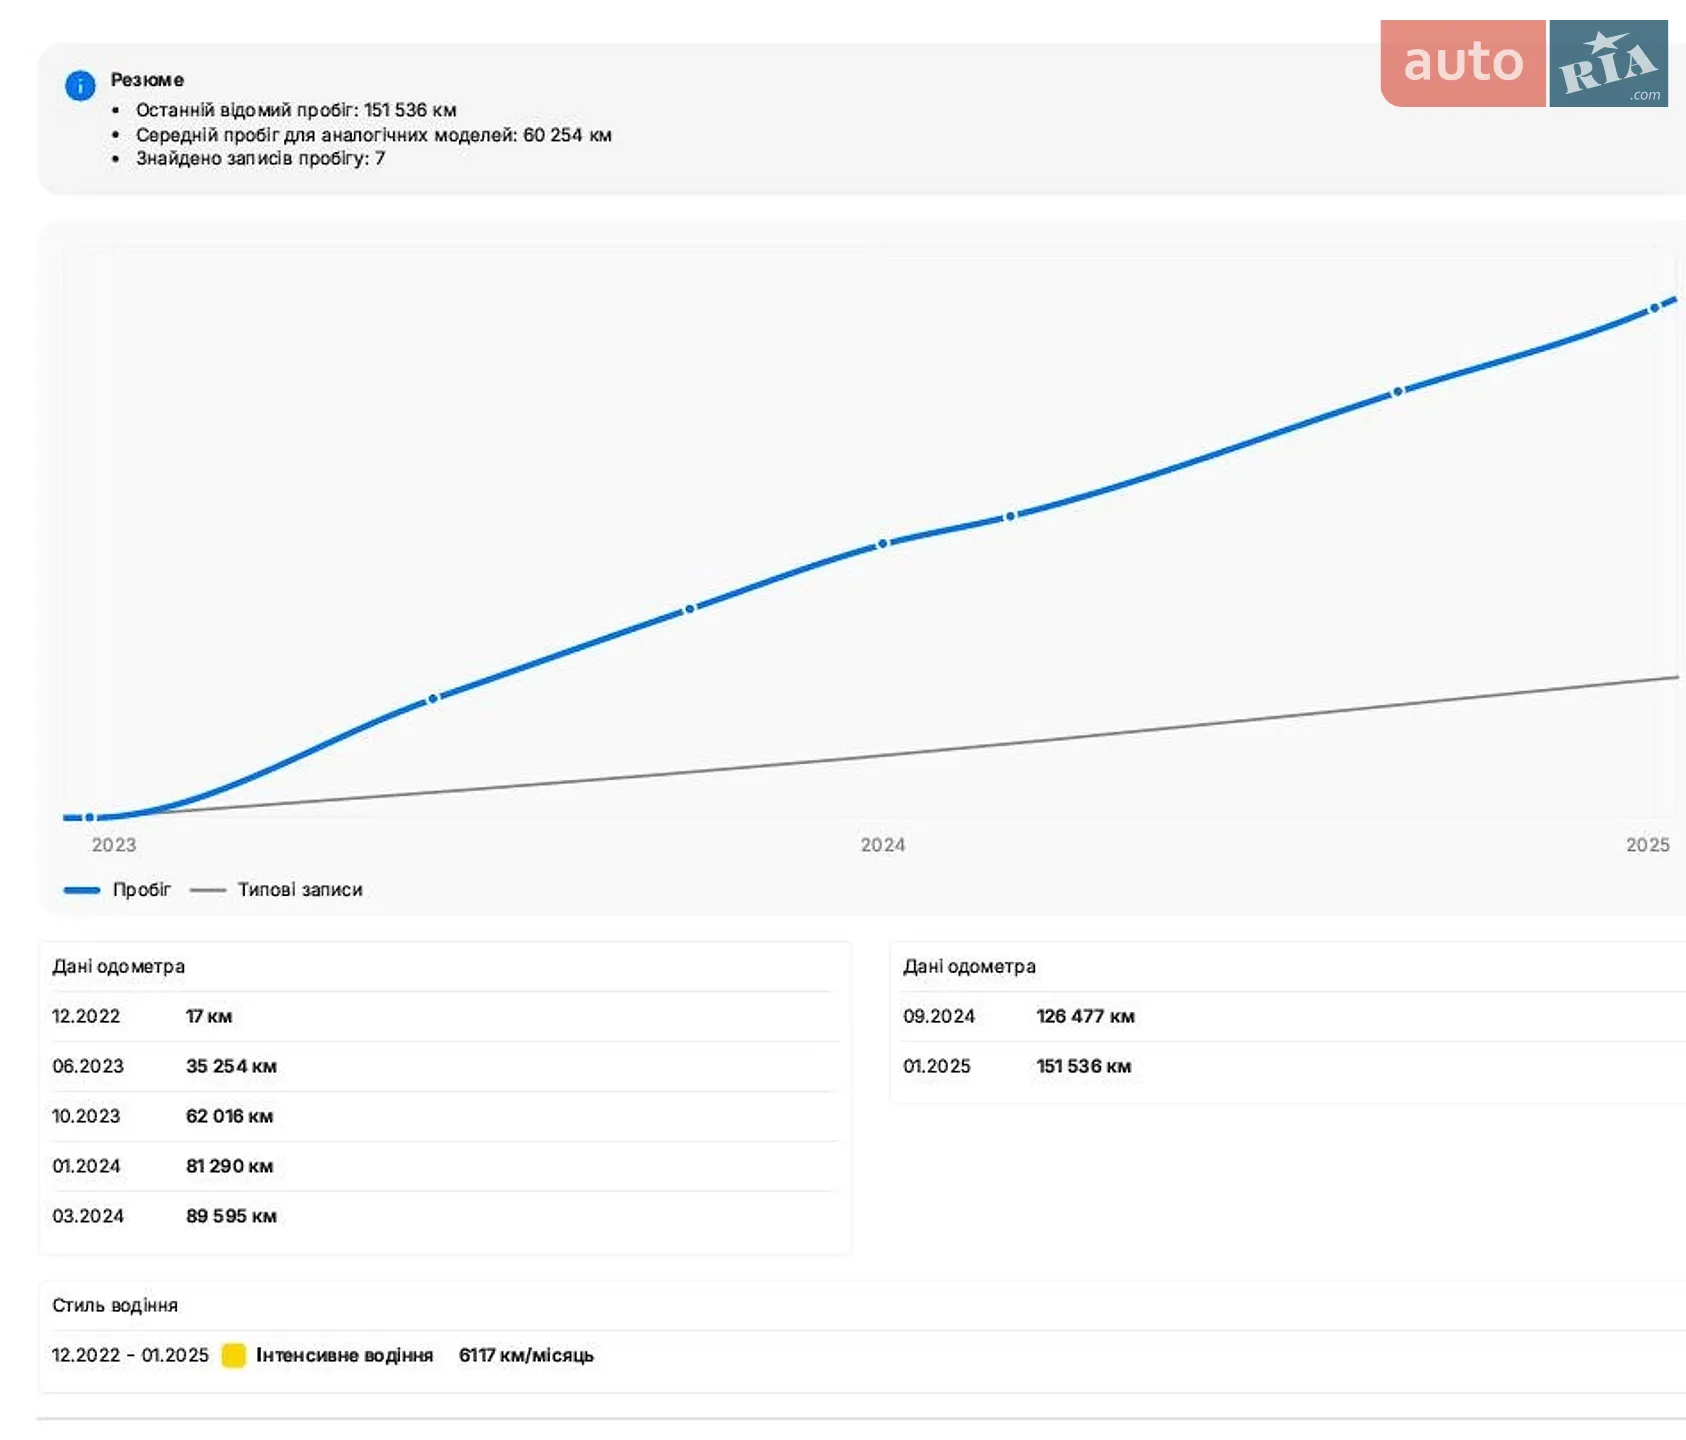Click the Стиль водіння heading
1686x1440 pixels.
(x=115, y=1305)
